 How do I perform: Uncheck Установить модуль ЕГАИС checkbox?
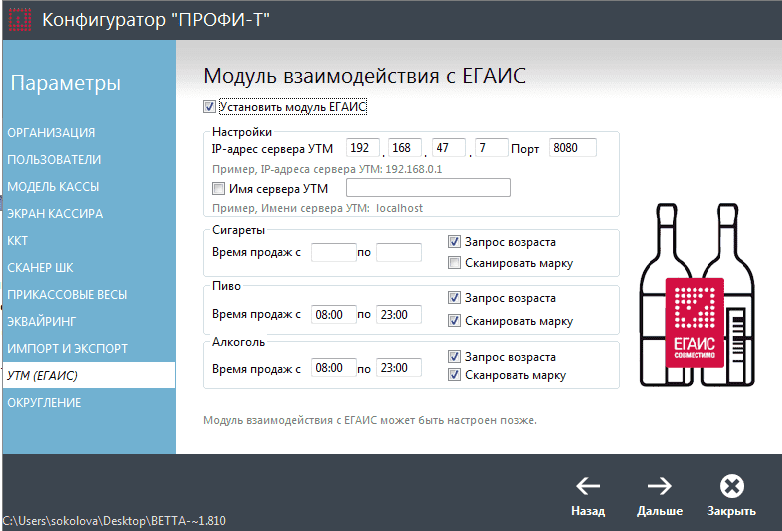pyautogui.click(x=209, y=107)
